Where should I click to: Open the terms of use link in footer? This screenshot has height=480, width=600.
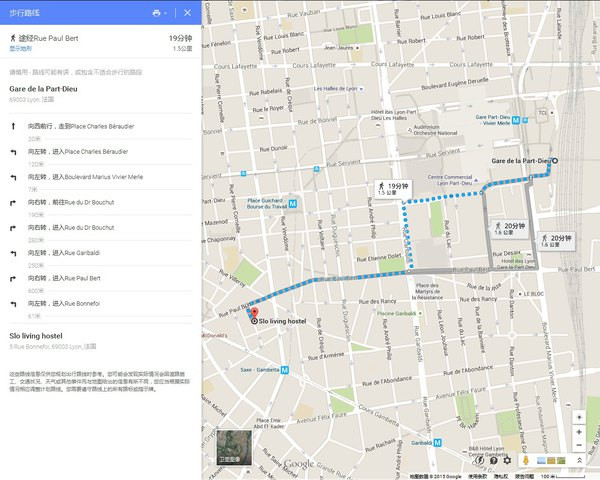tap(478, 477)
